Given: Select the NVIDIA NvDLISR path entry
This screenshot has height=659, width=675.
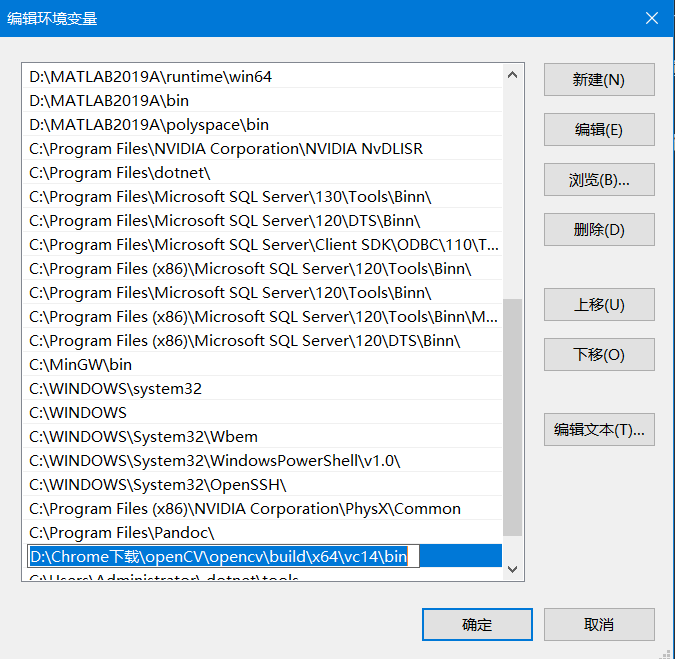Looking at the screenshot, I should coord(262,149).
